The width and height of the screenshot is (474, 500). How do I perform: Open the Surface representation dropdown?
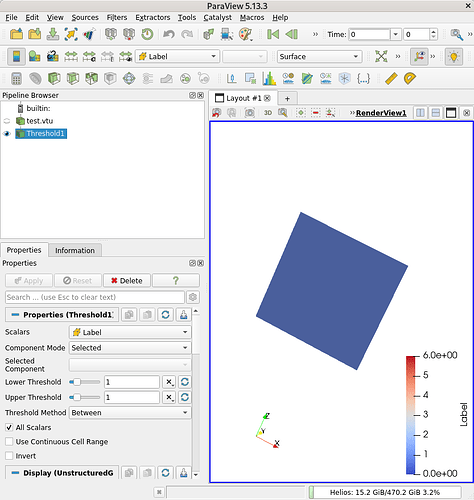click(x=319, y=56)
